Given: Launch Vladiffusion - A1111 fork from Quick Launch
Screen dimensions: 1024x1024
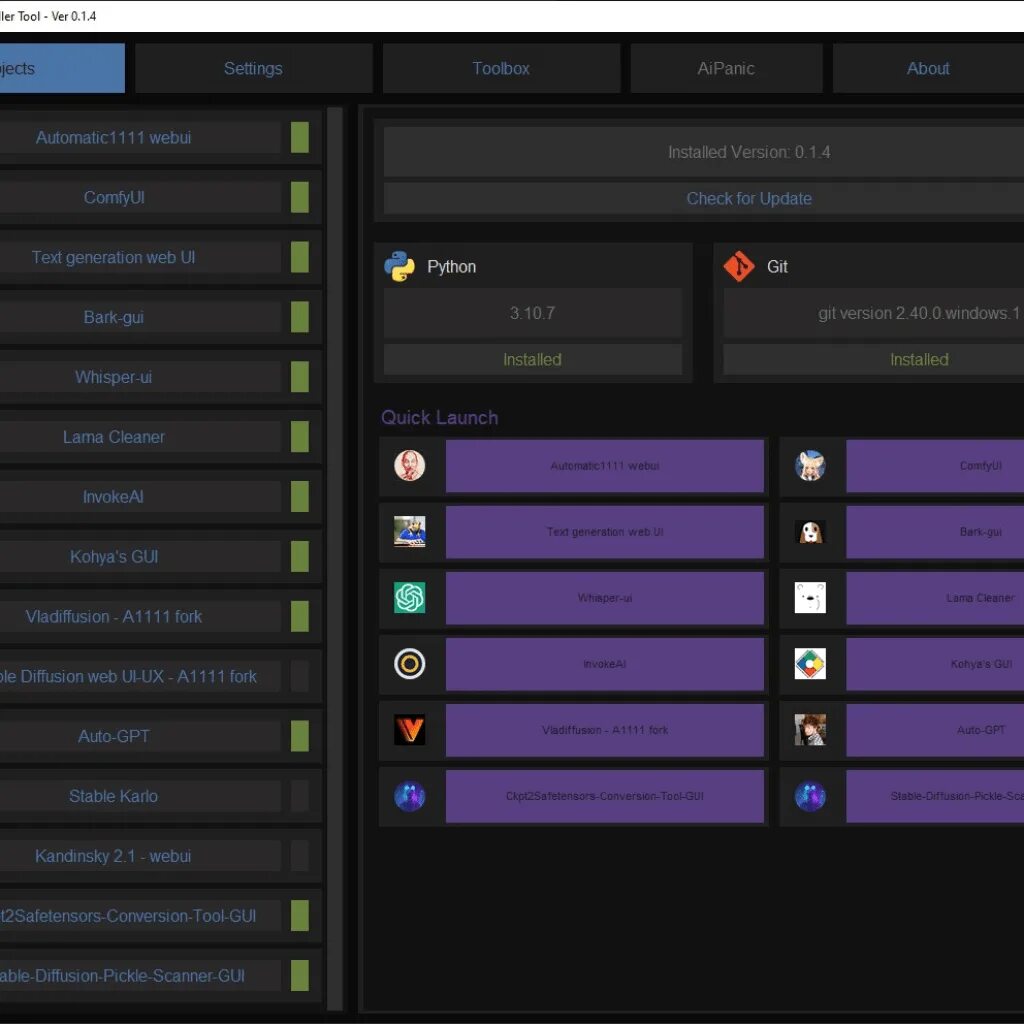Looking at the screenshot, I should 605,729.
